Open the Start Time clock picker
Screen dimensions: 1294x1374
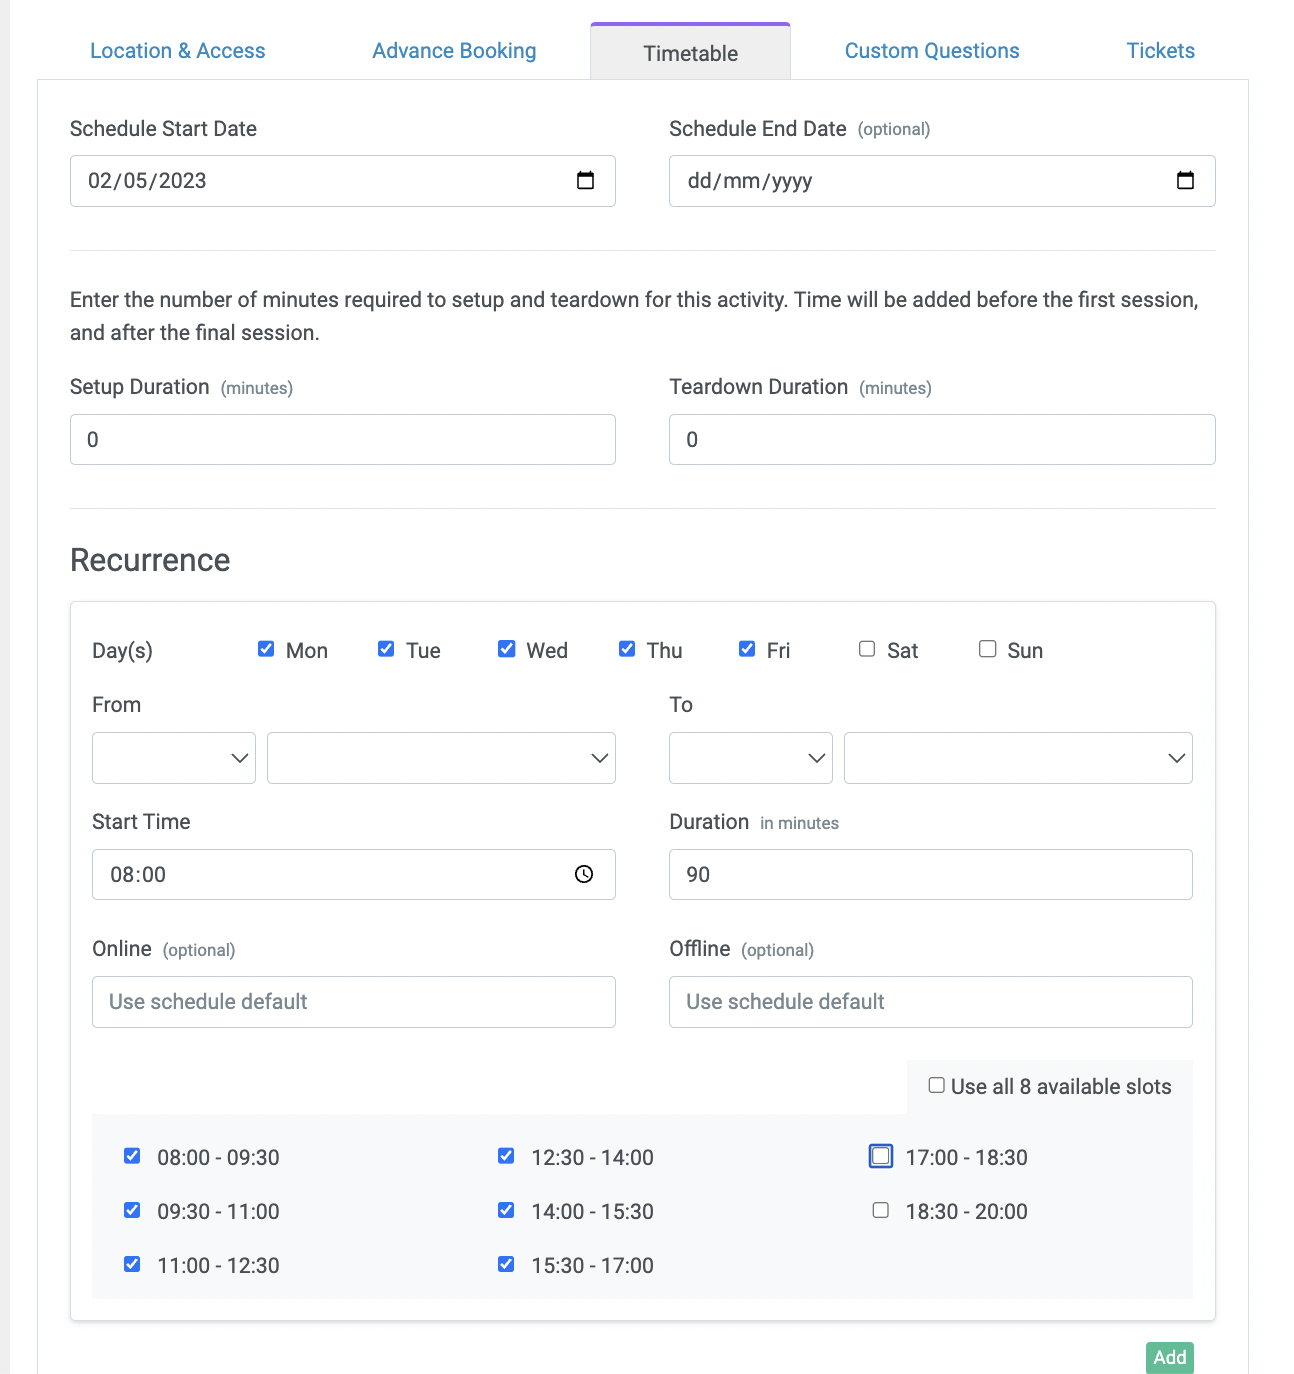tap(584, 875)
